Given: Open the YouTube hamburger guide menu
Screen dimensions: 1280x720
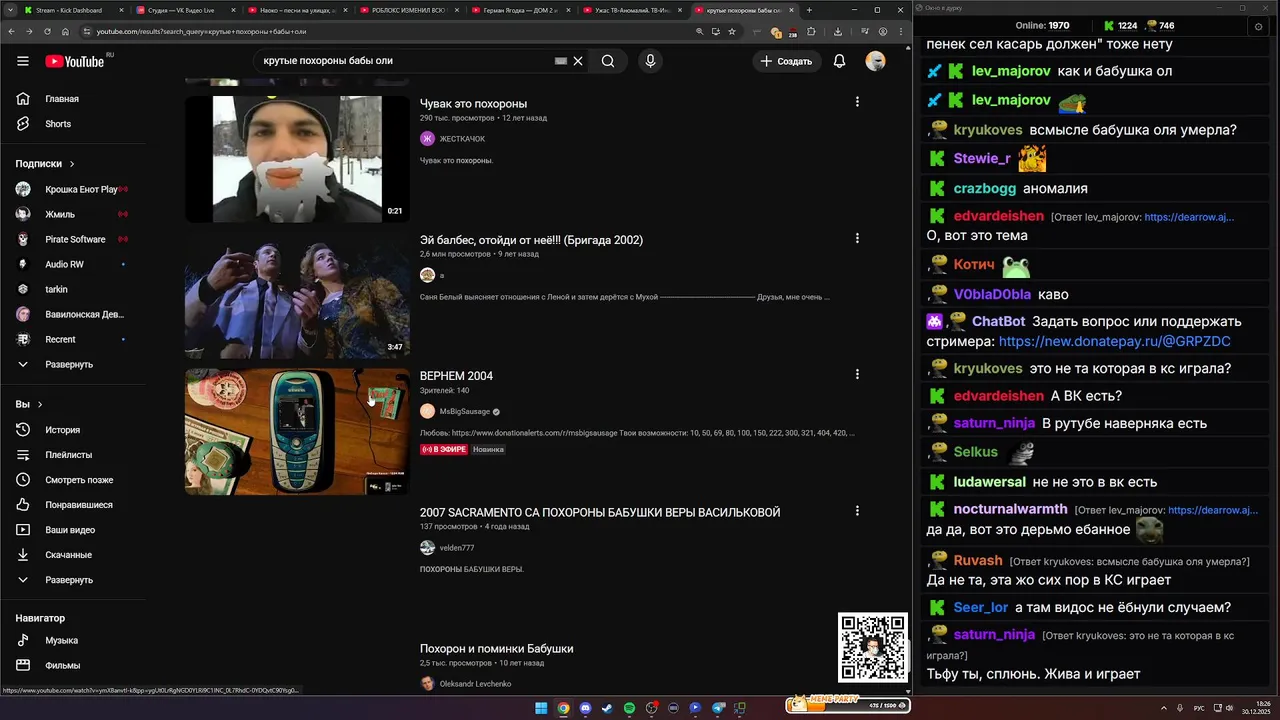Looking at the screenshot, I should [x=23, y=61].
